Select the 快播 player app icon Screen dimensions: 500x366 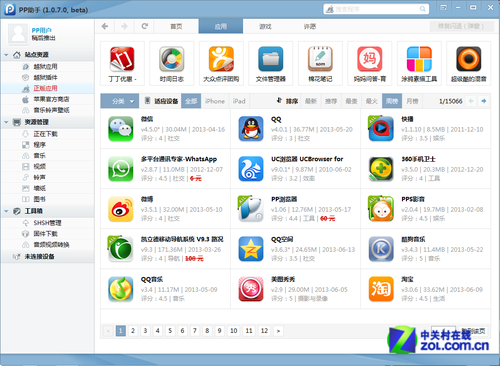click(x=381, y=129)
